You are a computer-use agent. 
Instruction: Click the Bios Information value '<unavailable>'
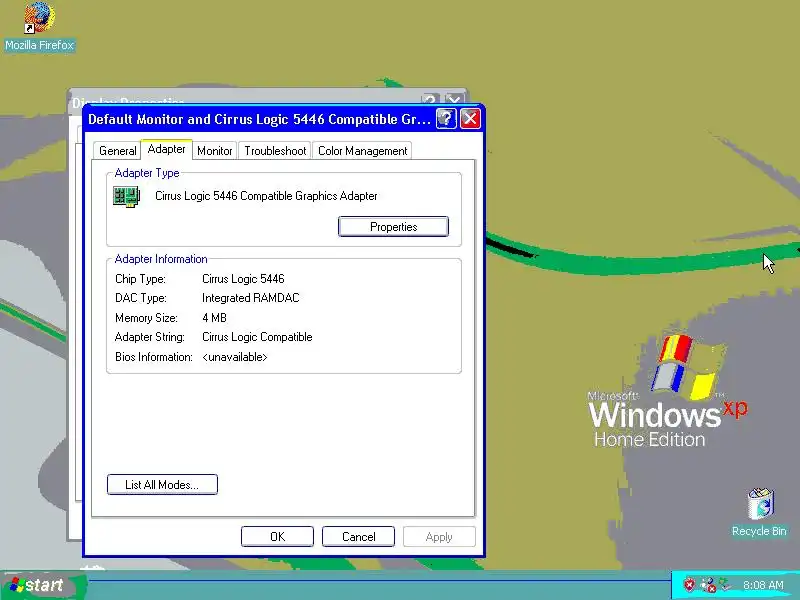click(x=235, y=357)
